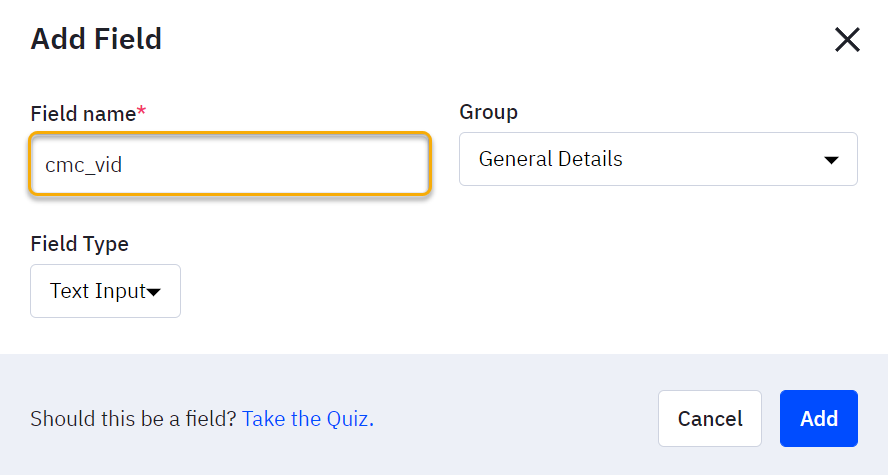Click the red required asterisk
The height and width of the screenshot is (475, 888).
142,112
